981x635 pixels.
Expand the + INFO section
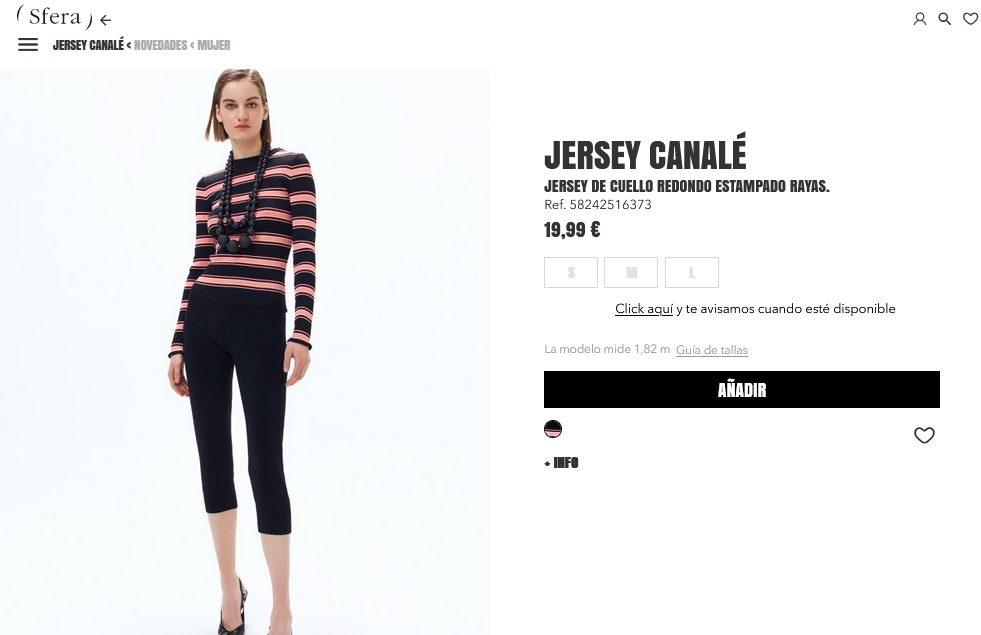tap(561, 463)
